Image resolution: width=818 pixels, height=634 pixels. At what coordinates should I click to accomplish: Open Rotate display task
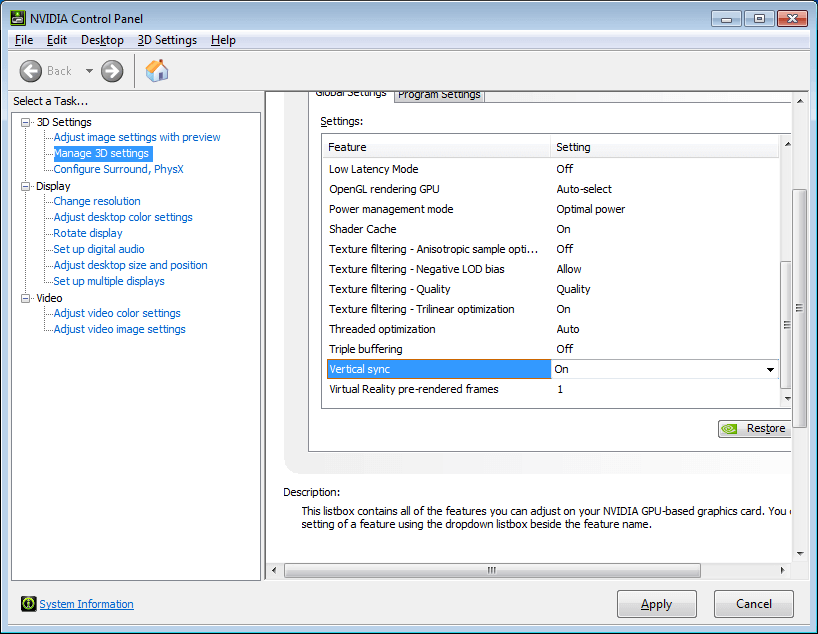coord(88,233)
